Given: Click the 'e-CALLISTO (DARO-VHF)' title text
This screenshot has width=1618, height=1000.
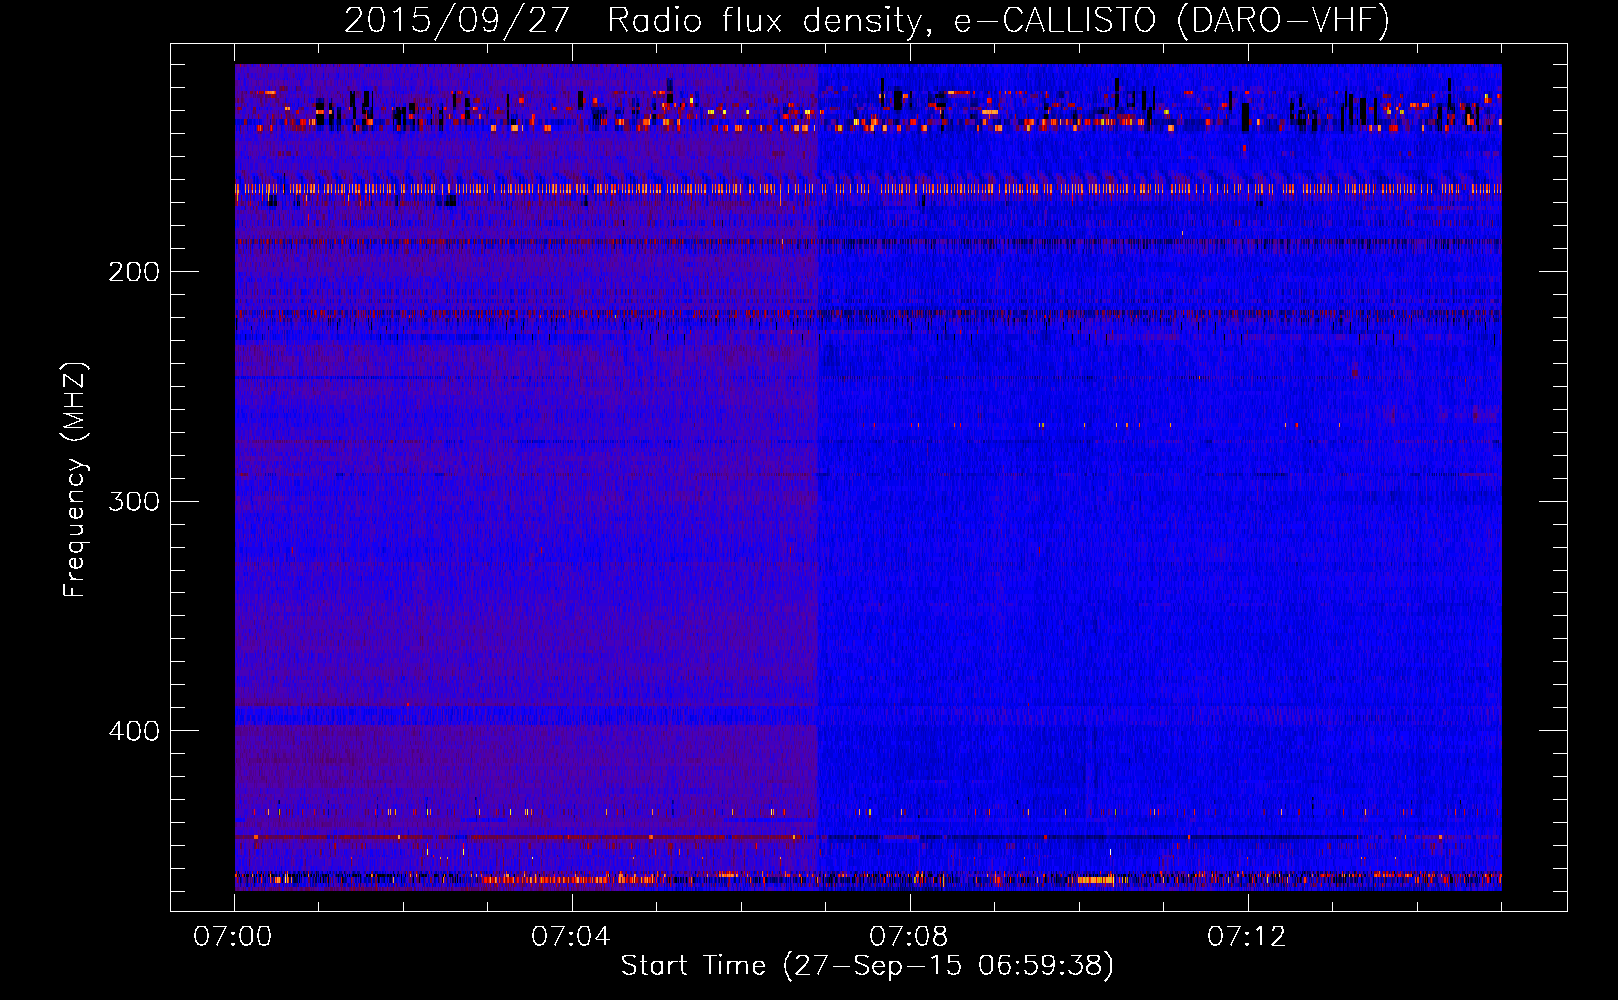Looking at the screenshot, I should [x=1171, y=20].
